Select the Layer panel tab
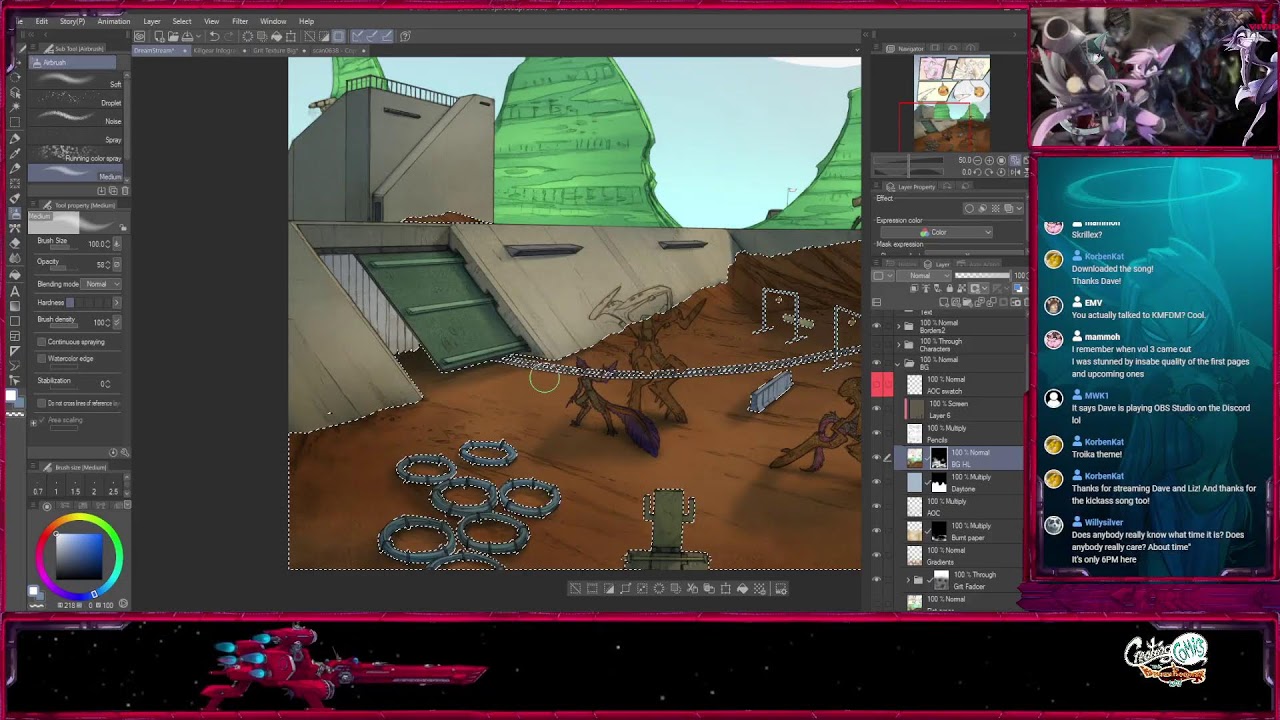Image resolution: width=1280 pixels, height=720 pixels. click(937, 264)
